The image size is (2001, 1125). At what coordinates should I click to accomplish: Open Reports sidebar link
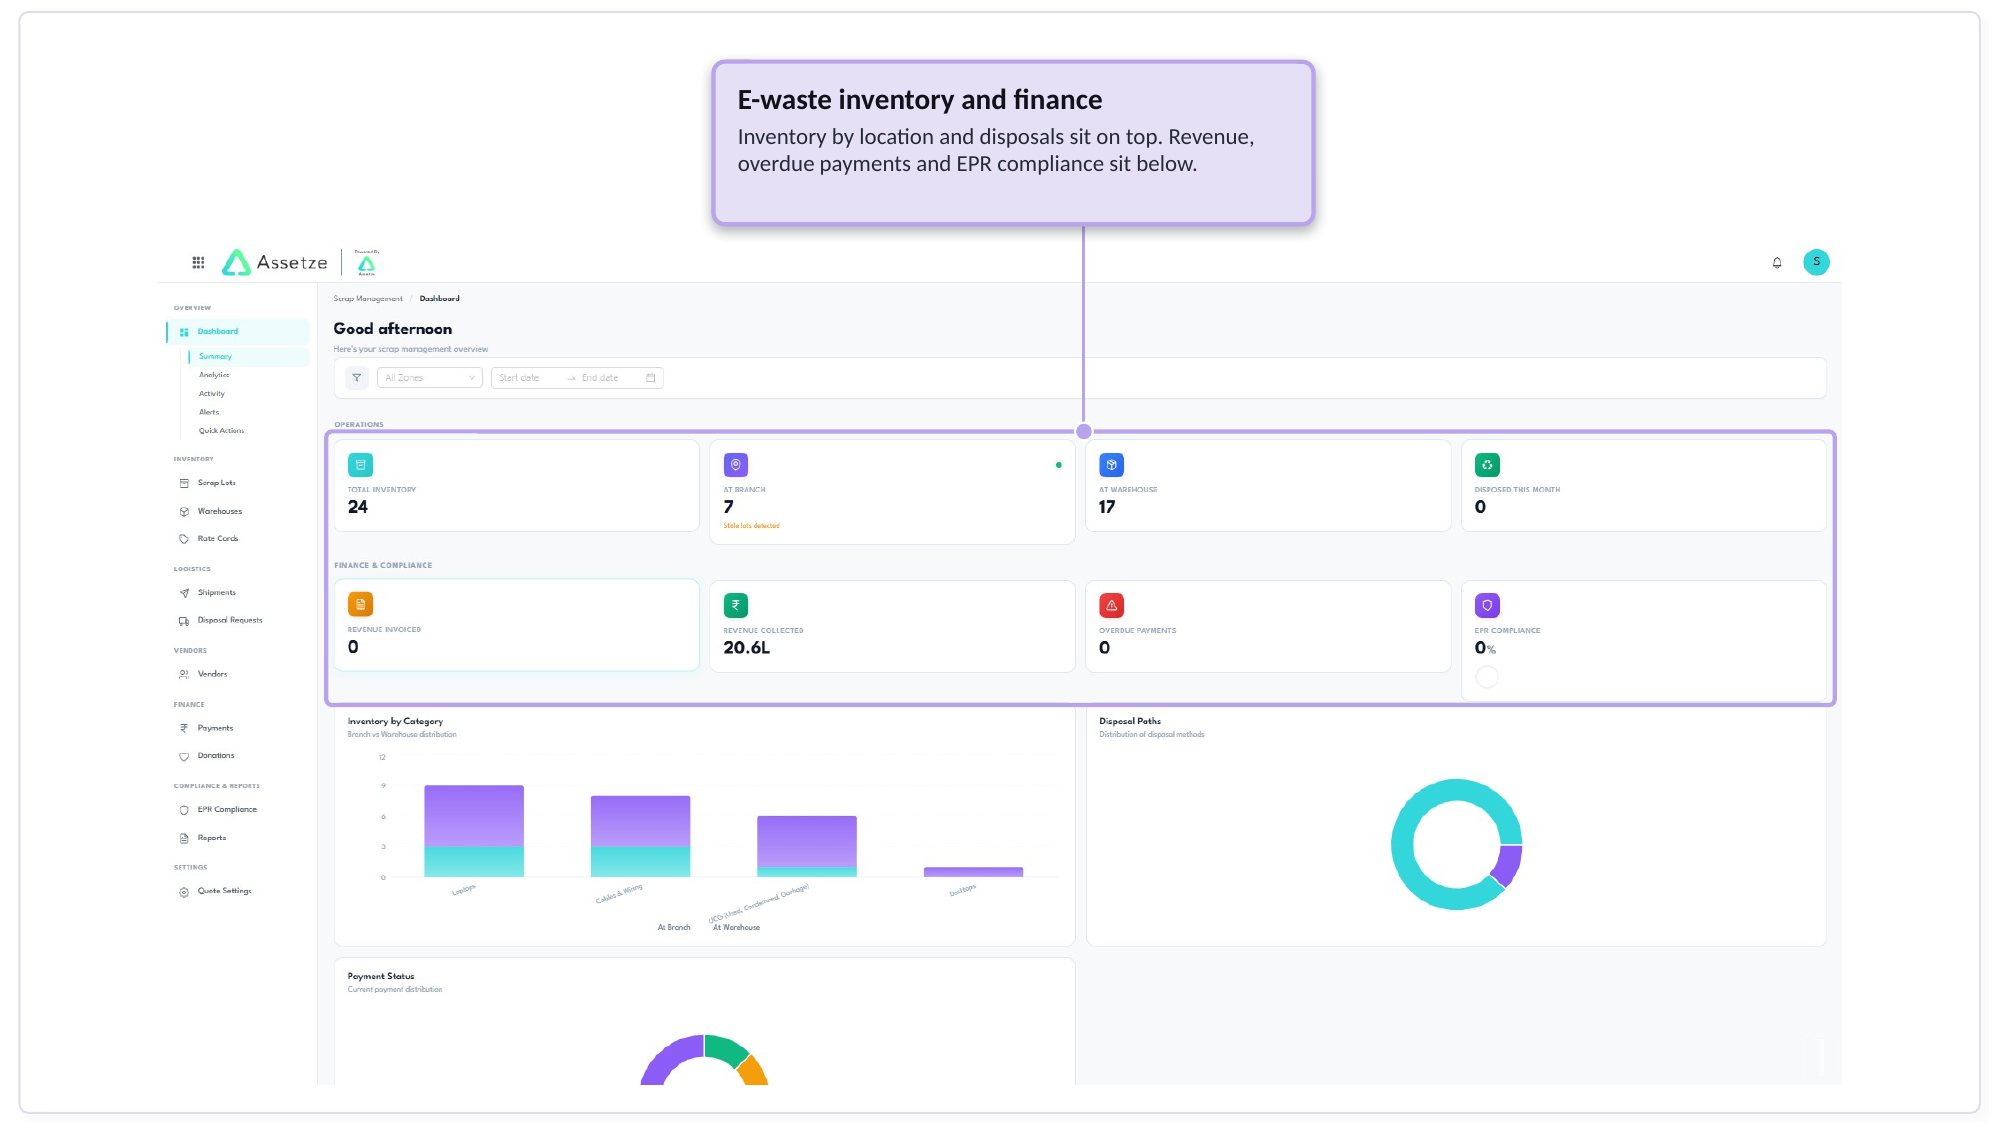[x=212, y=838]
